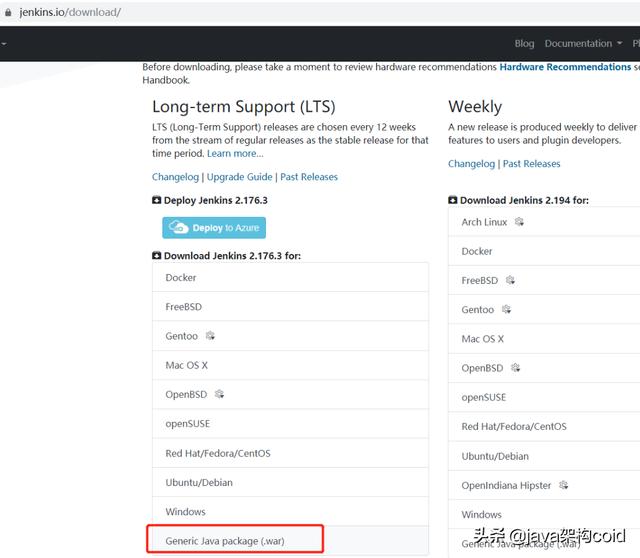Click gear icon next to Weekly OpenBSD
The height and width of the screenshot is (558, 640).
click(516, 368)
